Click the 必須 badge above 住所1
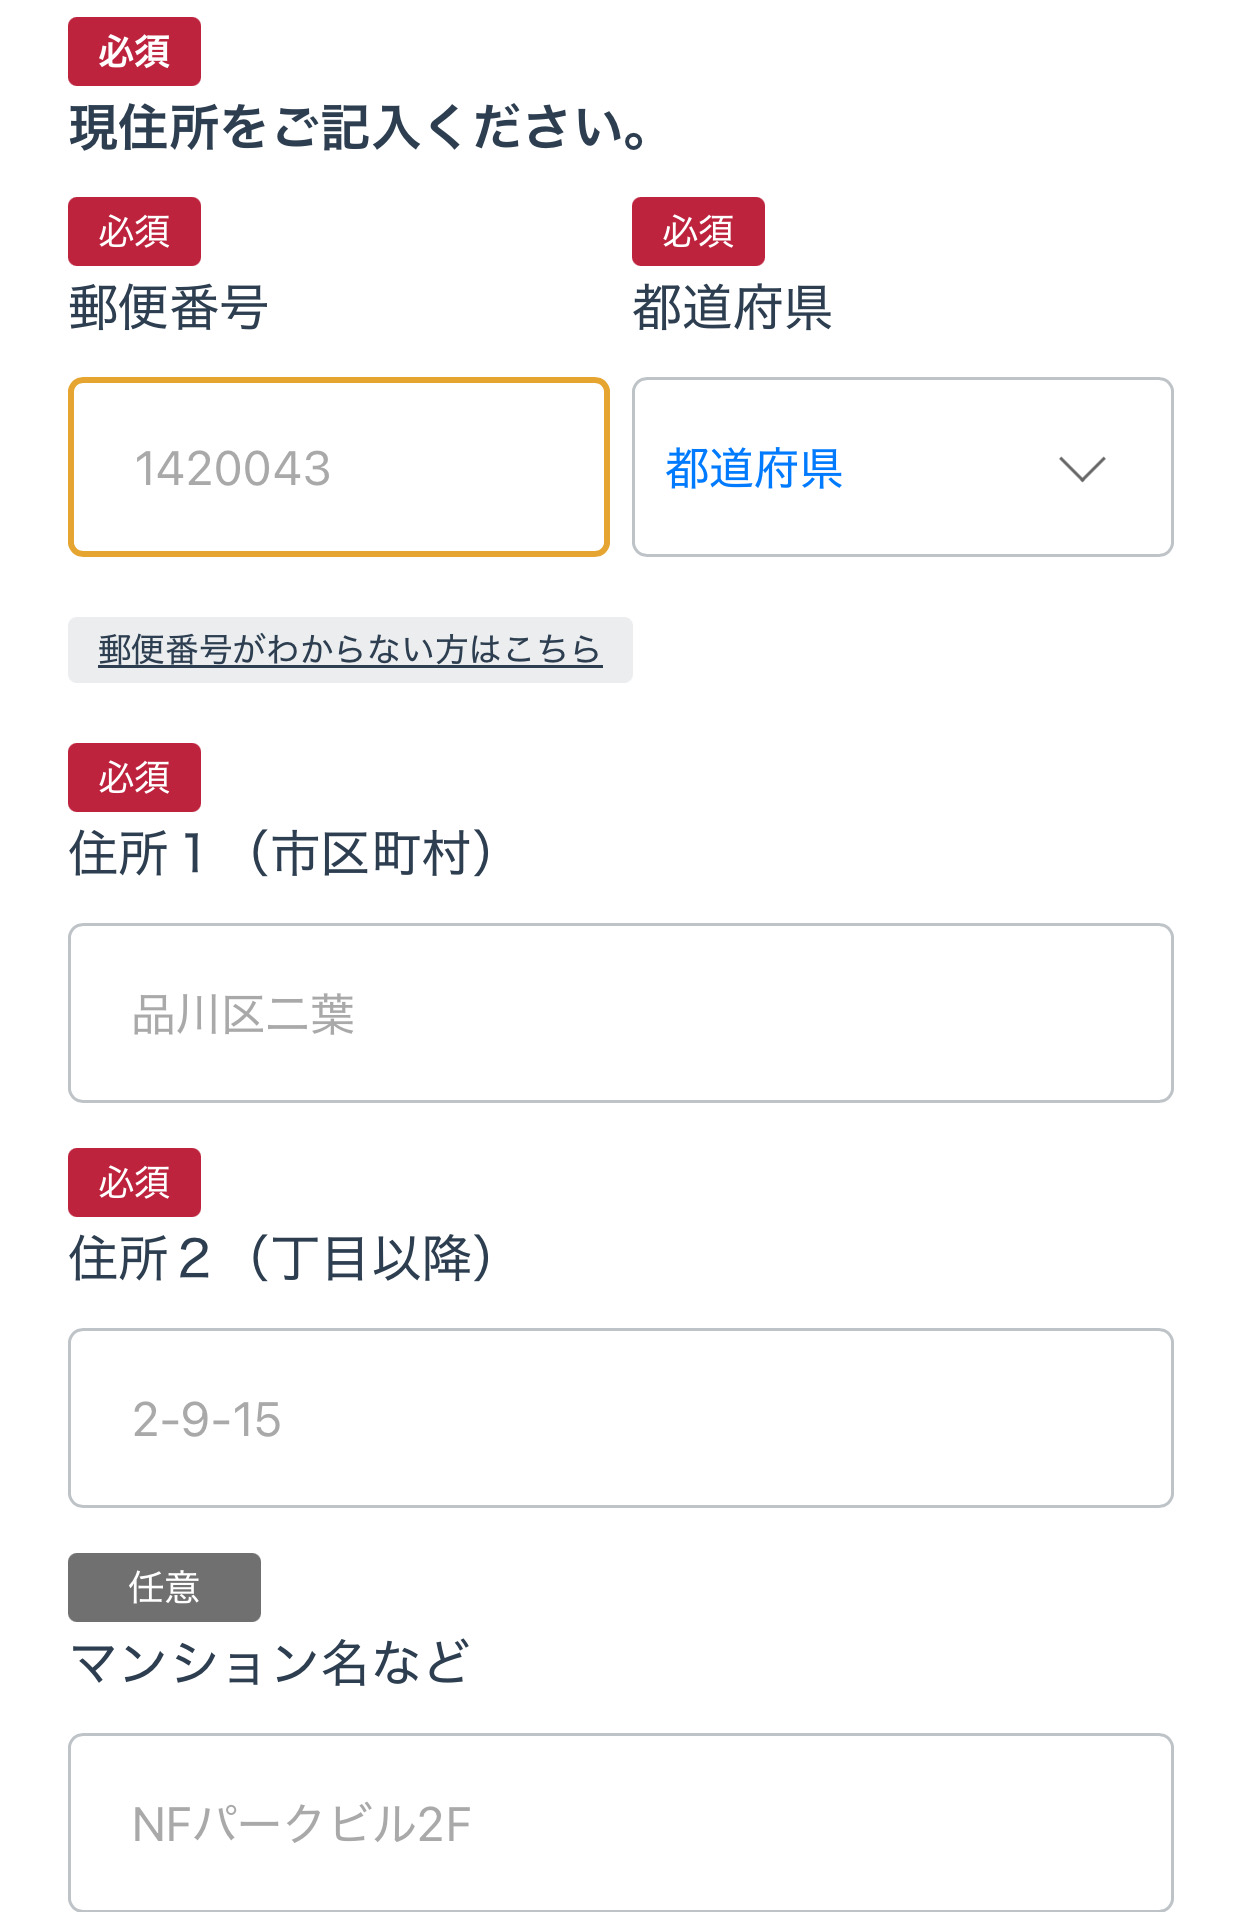Screen dimensions: 1242x1912 tap(134, 777)
